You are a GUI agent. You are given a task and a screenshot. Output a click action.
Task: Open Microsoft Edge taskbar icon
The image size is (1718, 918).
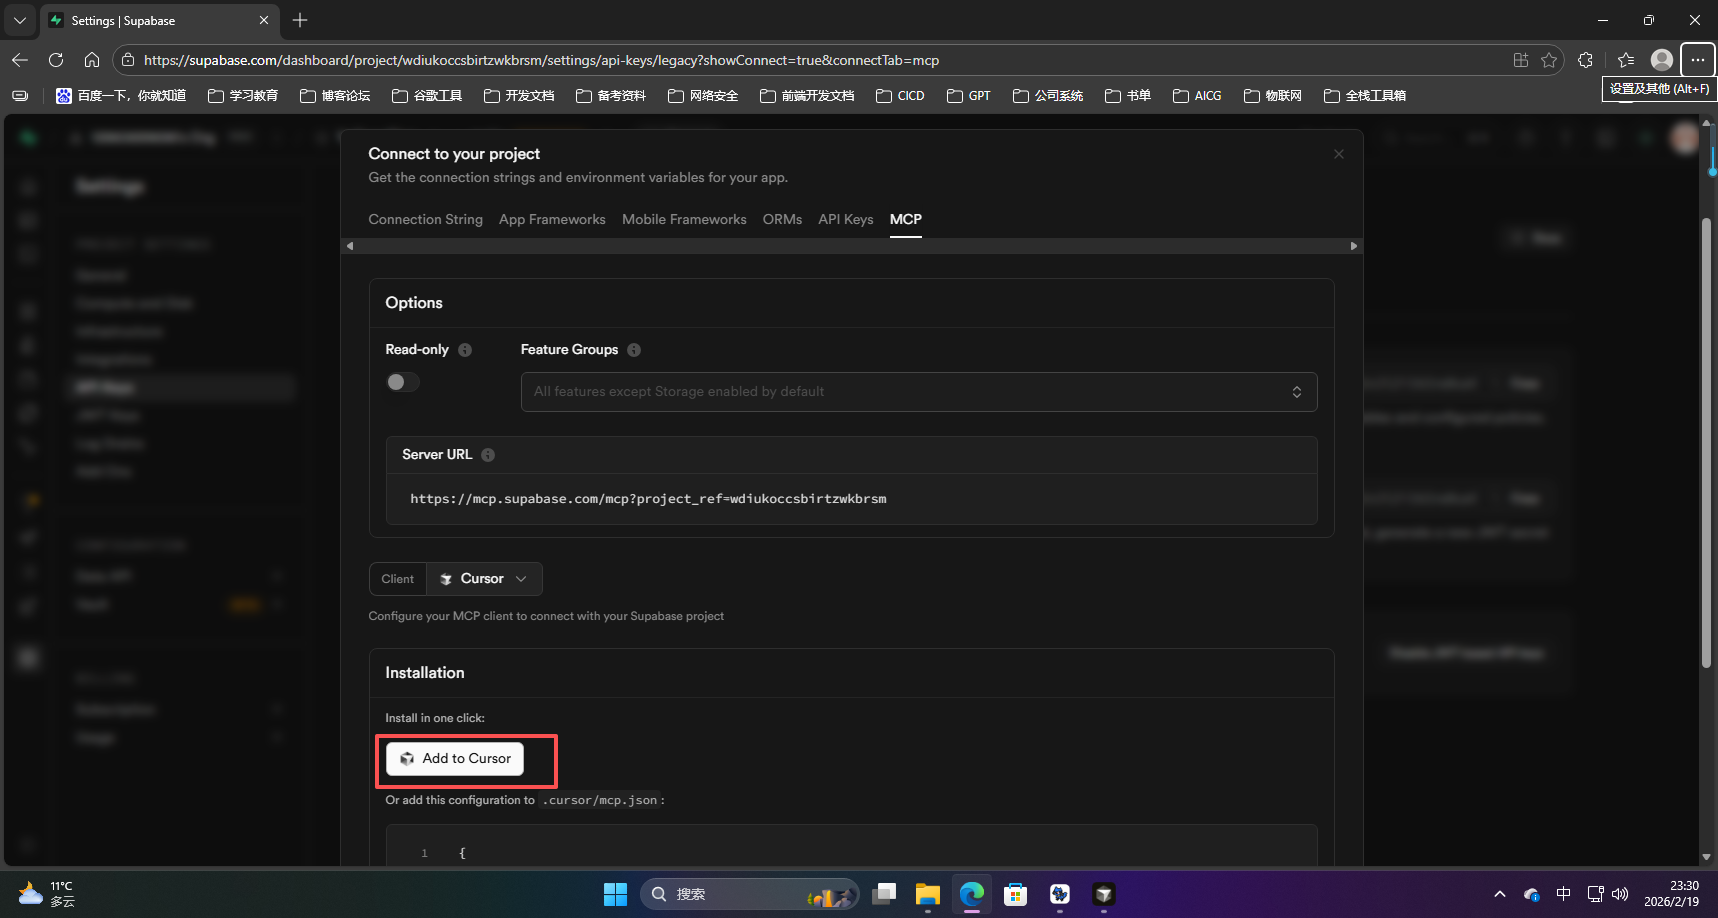972,894
